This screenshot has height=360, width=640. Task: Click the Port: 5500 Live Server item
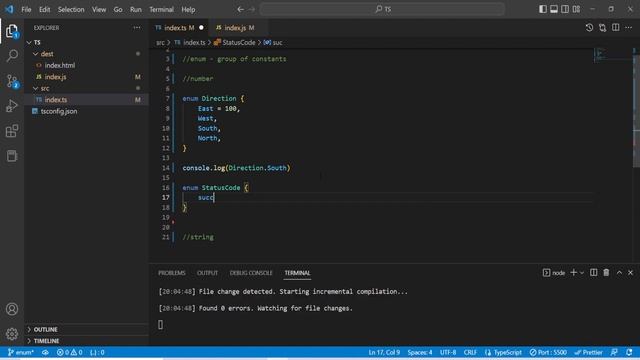pyautogui.click(x=548, y=352)
